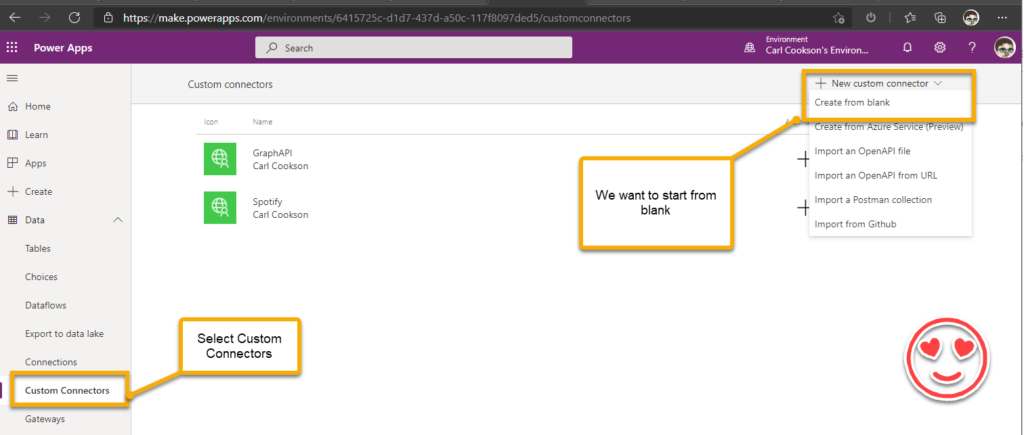The width and height of the screenshot is (1024, 435).
Task: Open Gateways under Data
Action: coord(44,419)
